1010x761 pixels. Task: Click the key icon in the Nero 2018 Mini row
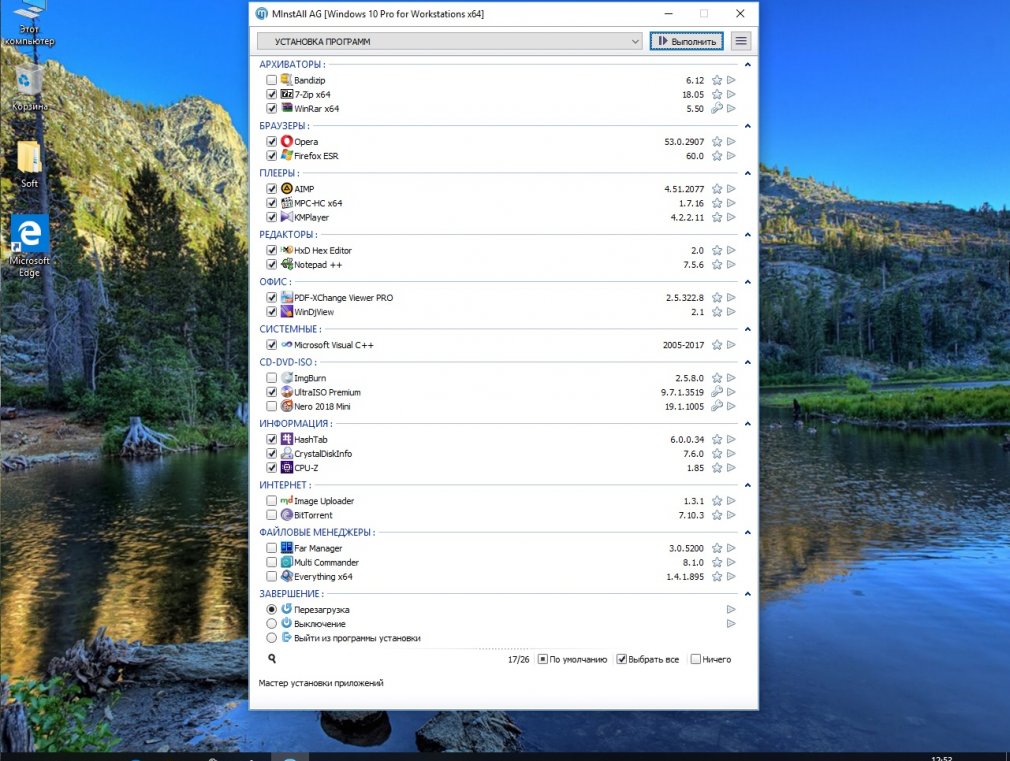(x=717, y=407)
